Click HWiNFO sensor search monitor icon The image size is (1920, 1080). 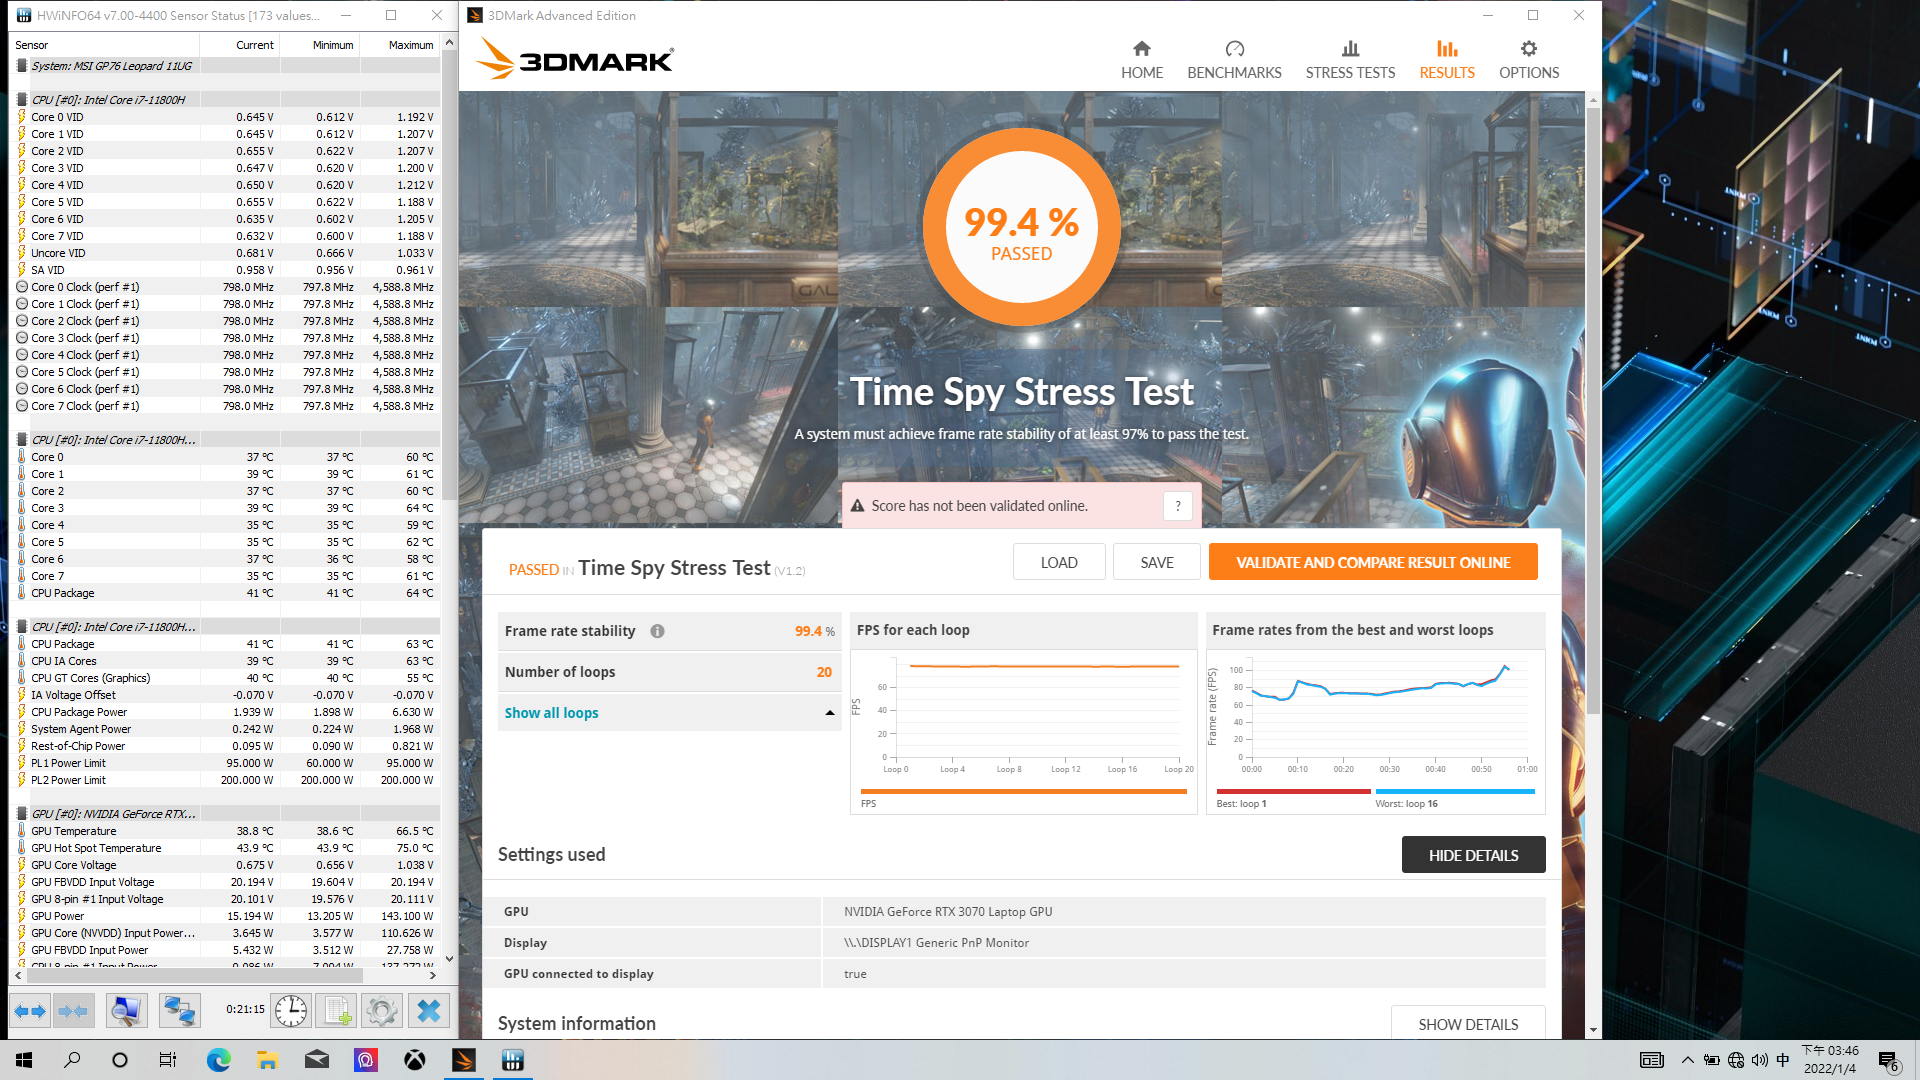126,1011
